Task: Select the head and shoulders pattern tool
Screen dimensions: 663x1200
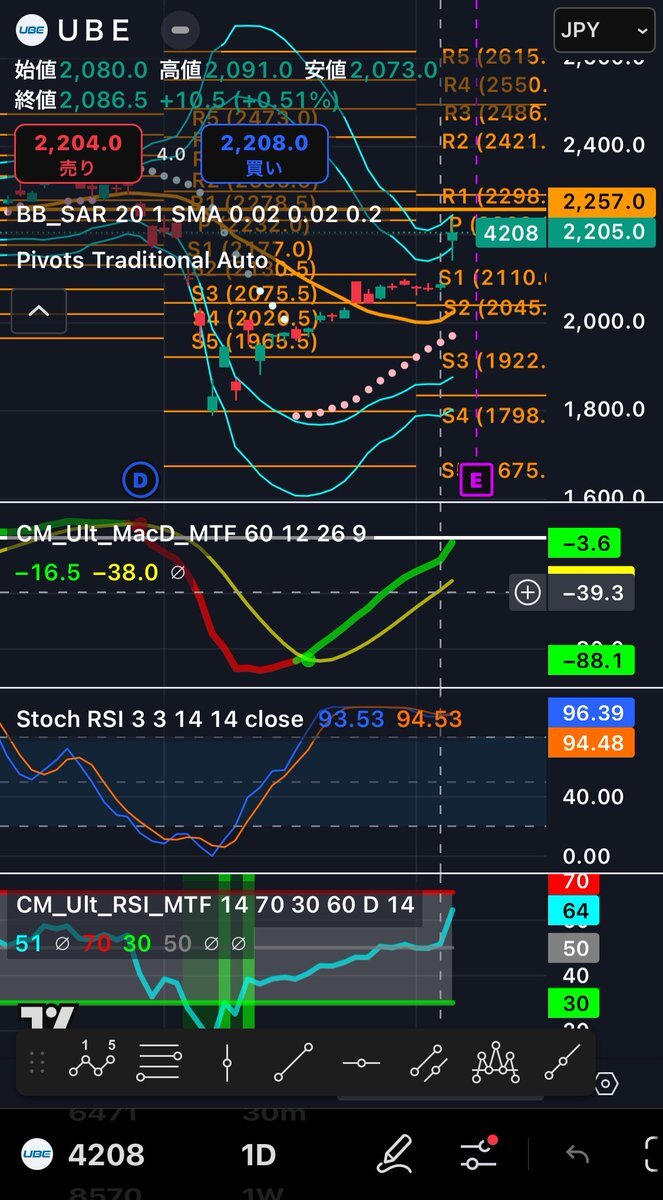Action: pos(495,1062)
